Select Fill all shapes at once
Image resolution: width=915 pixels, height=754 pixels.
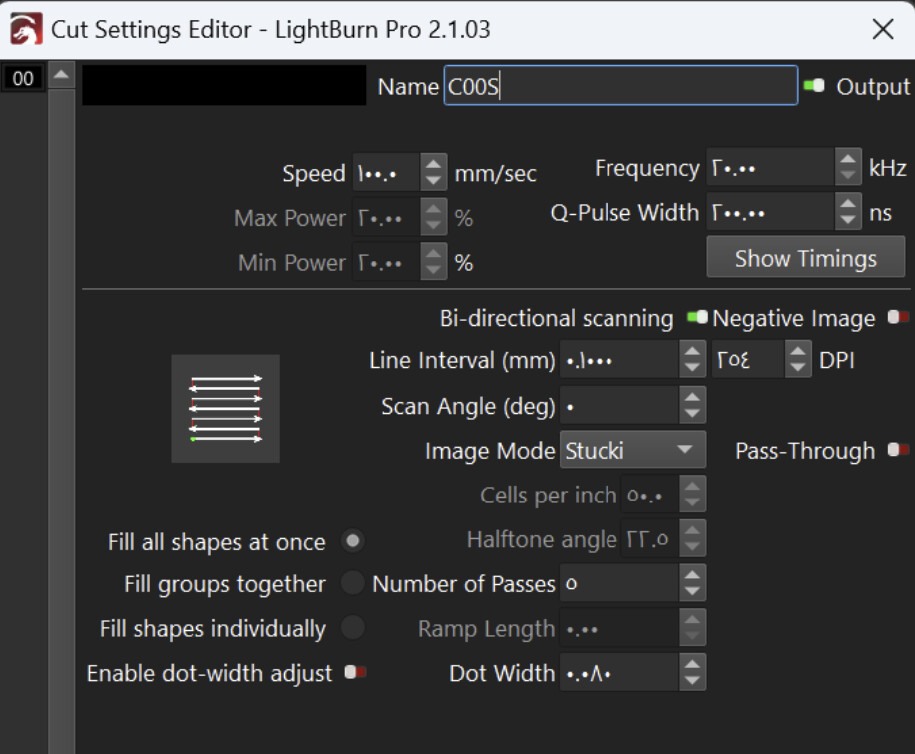[352, 540]
